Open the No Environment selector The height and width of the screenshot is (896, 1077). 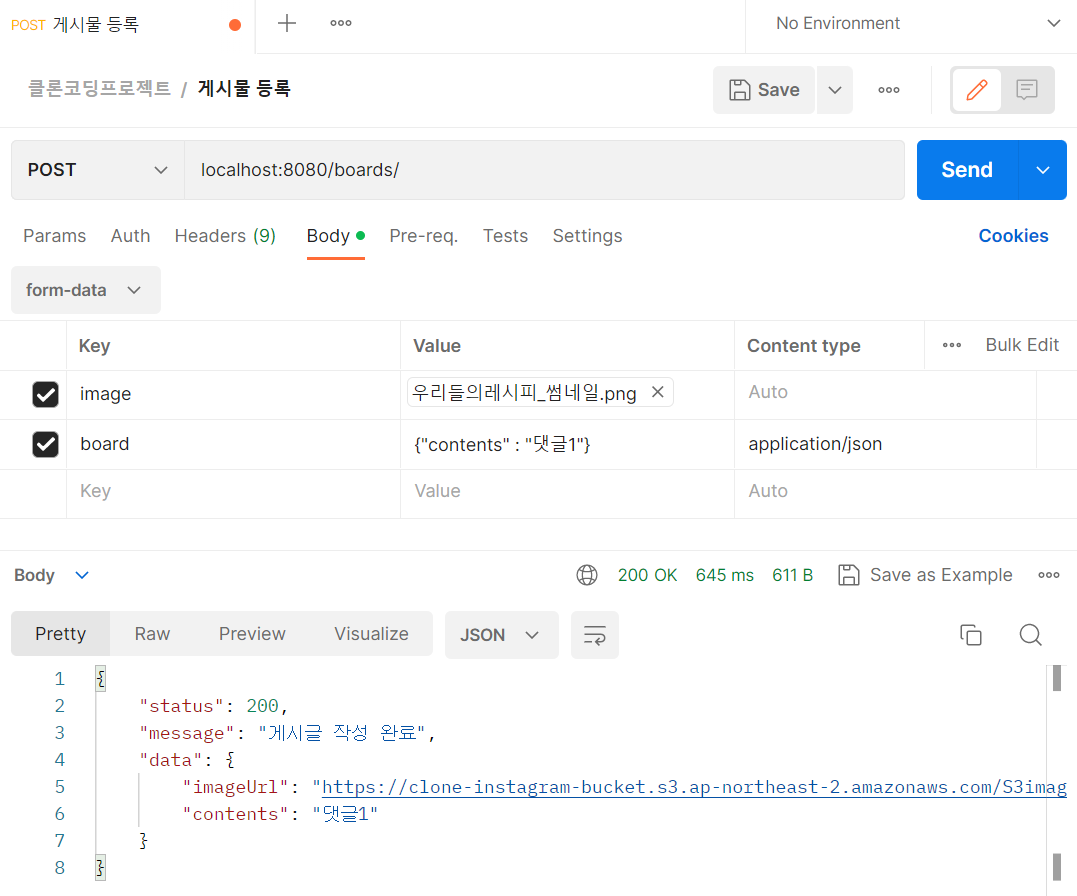coord(918,23)
